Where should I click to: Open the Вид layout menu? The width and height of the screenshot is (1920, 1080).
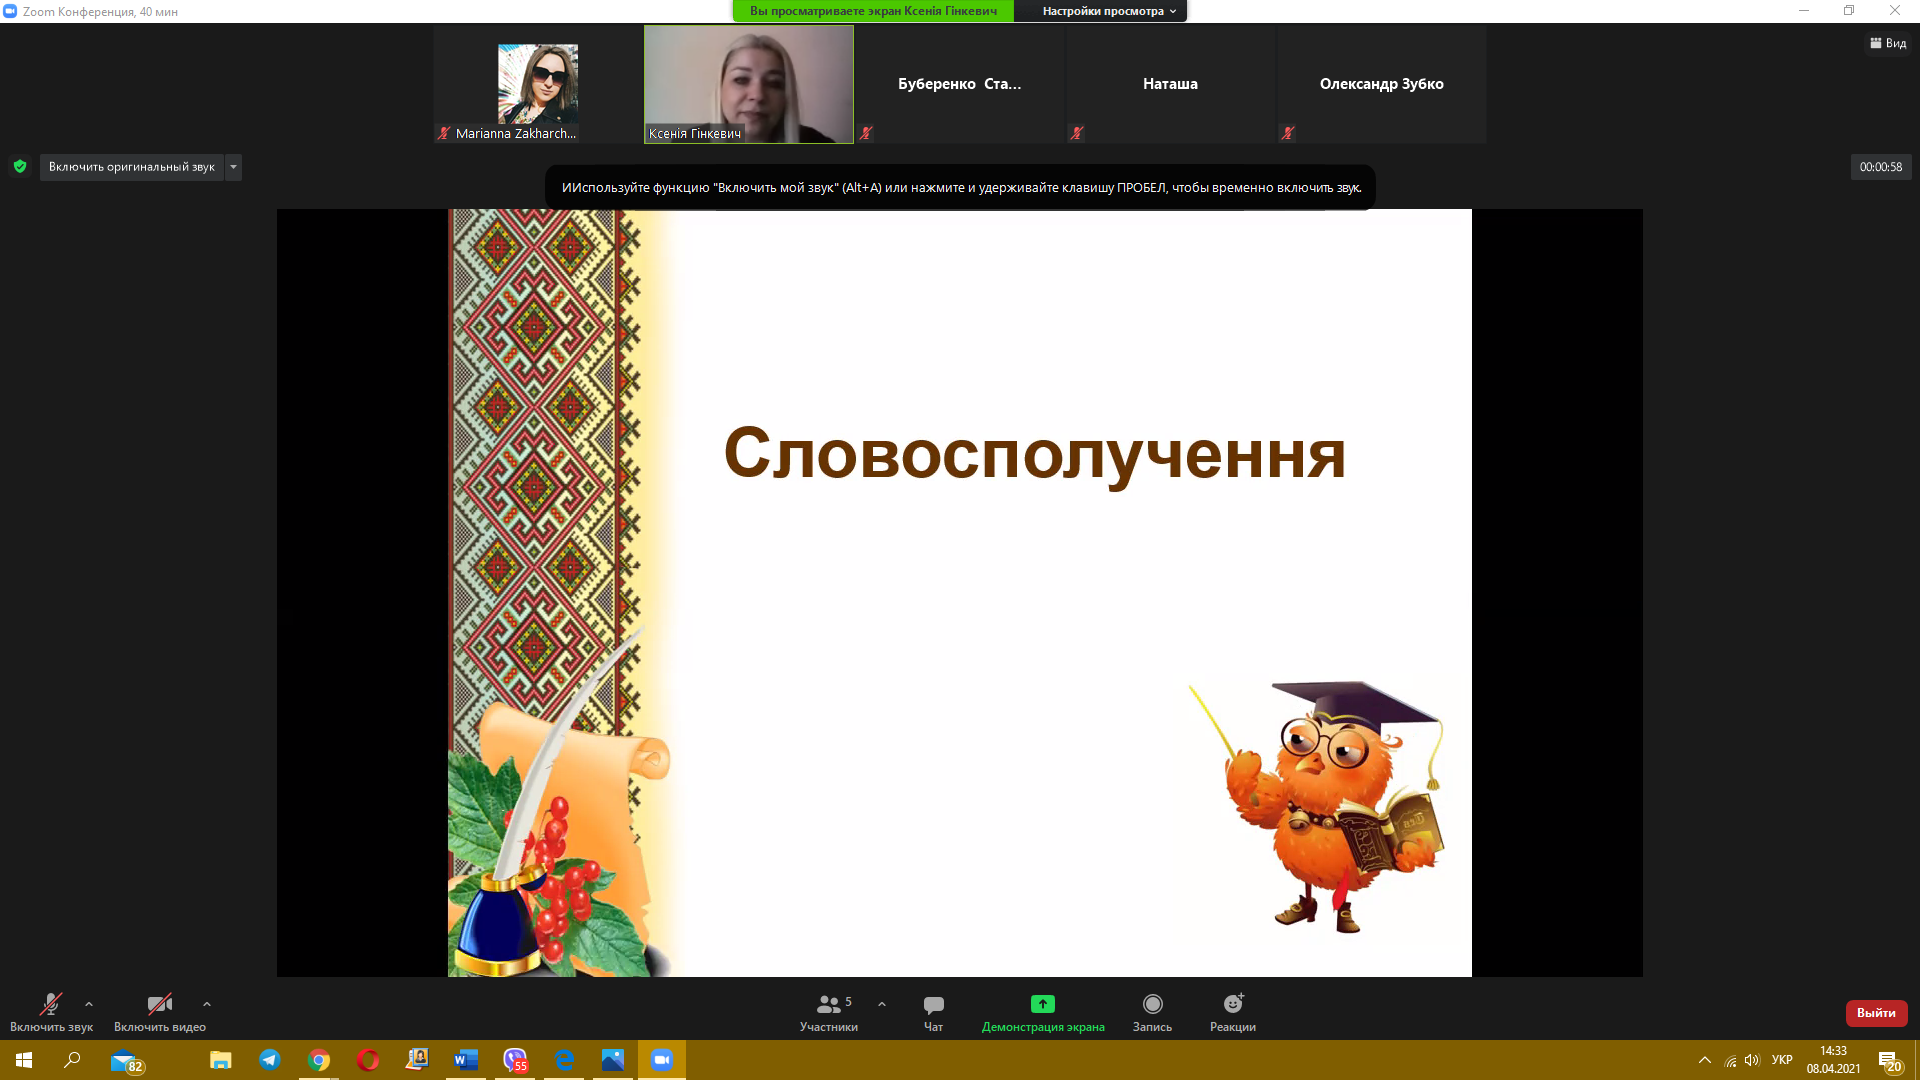(1888, 43)
